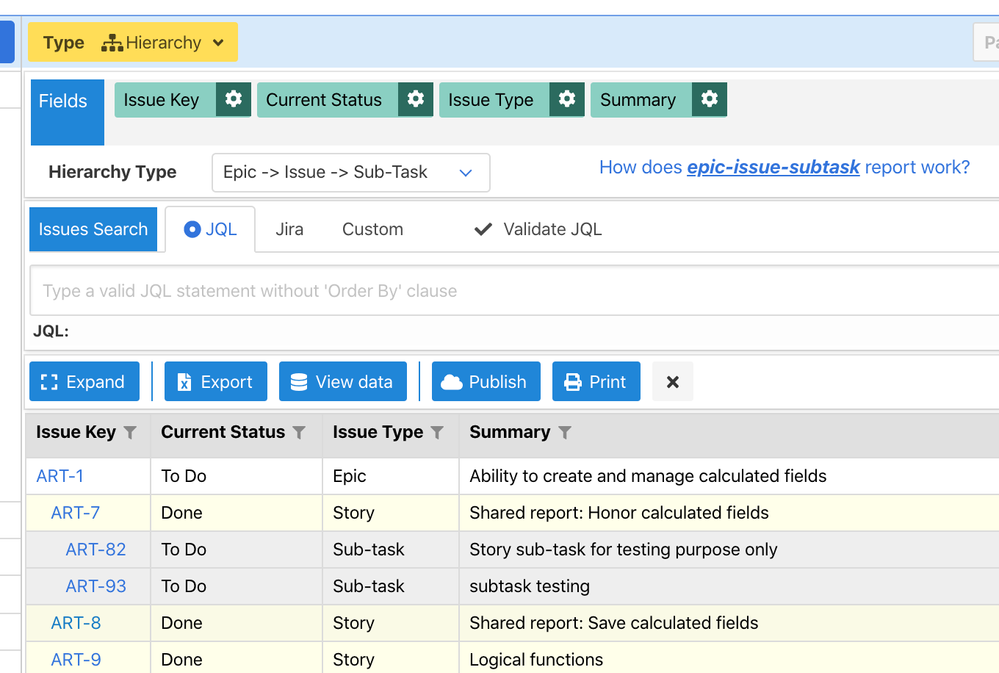Viewport: 999px width, 673px height.
Task: Click Validate JQL
Action: tap(538, 229)
